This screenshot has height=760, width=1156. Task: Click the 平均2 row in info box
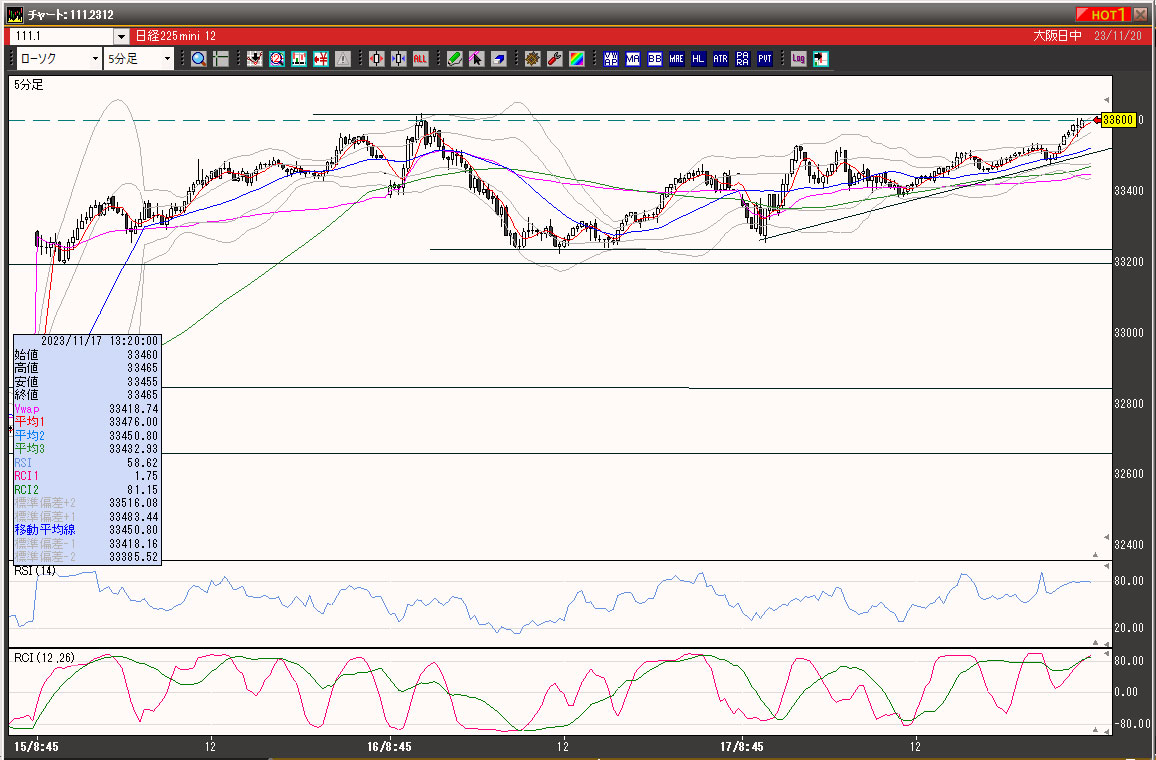(86, 436)
